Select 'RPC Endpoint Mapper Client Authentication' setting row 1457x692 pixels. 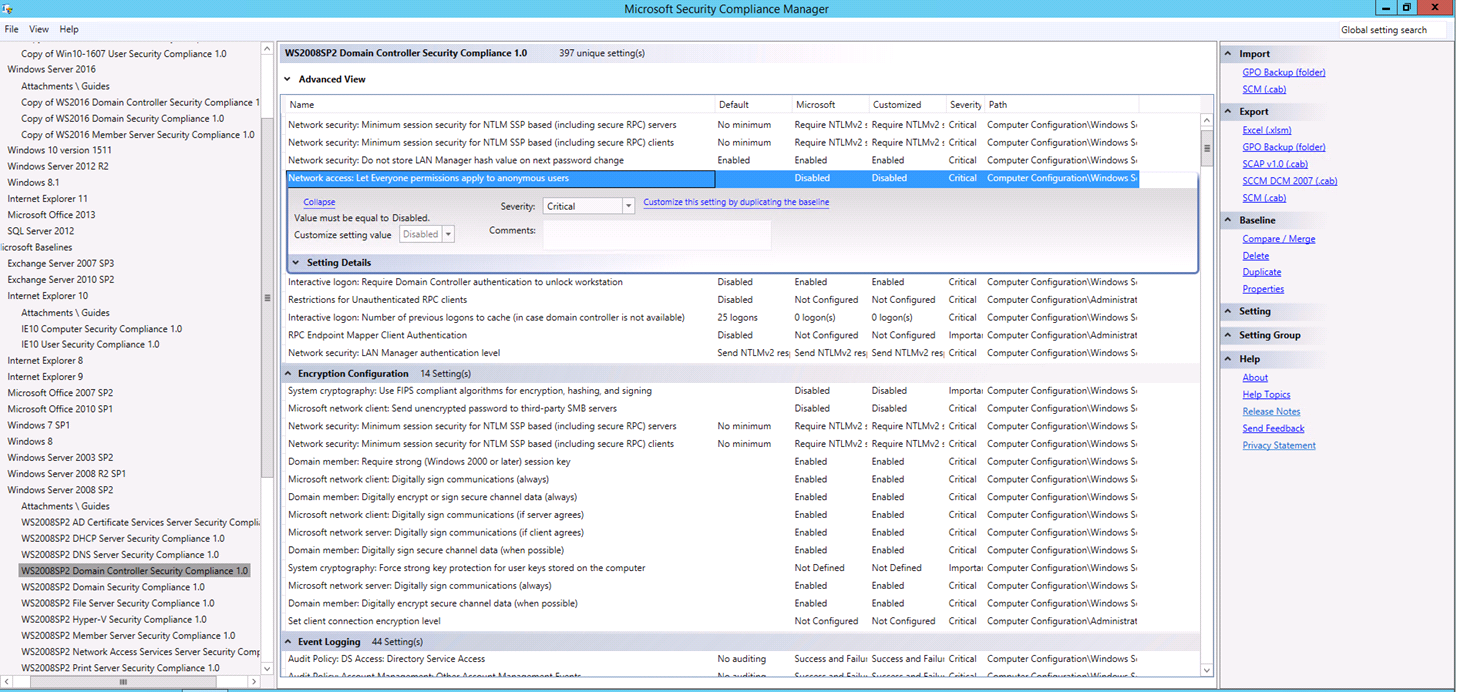(x=711, y=336)
